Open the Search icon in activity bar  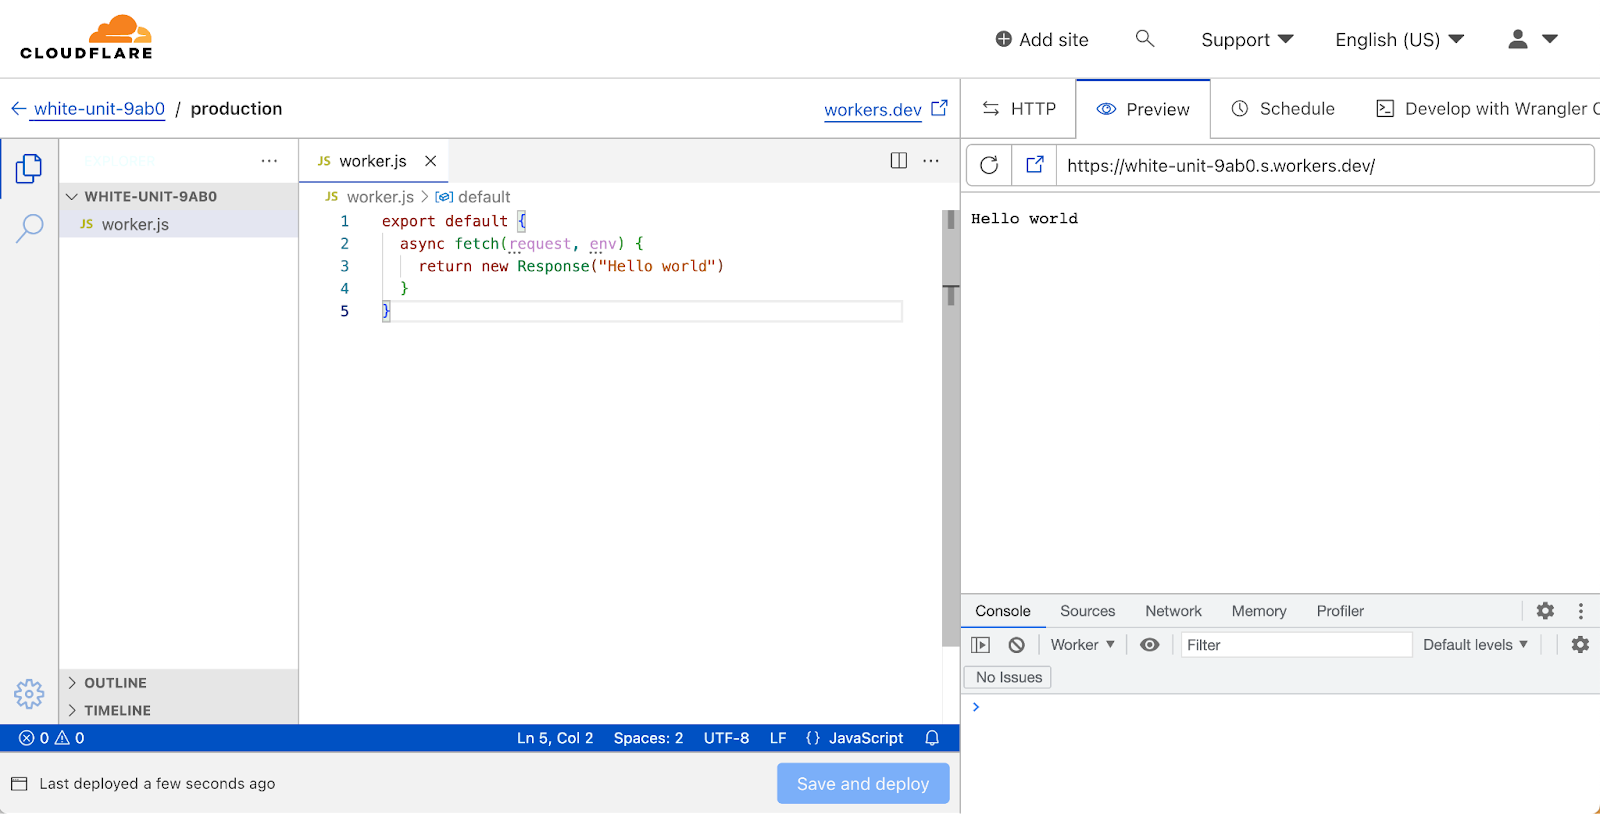(x=29, y=228)
